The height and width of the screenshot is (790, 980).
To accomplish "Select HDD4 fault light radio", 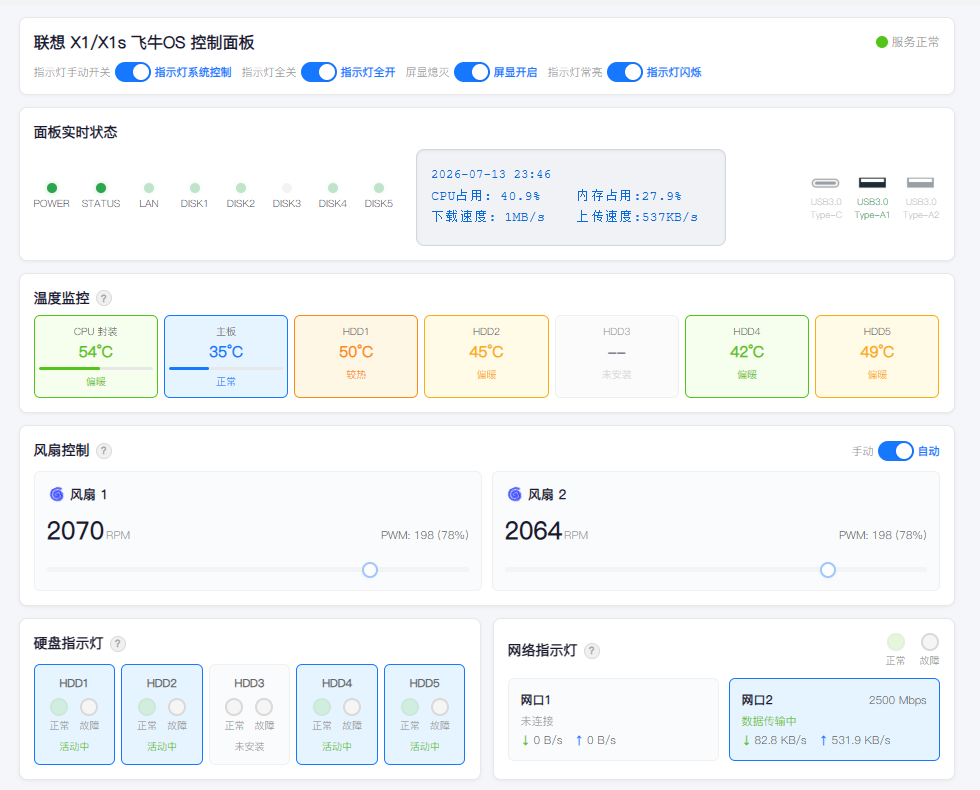I will (352, 707).
